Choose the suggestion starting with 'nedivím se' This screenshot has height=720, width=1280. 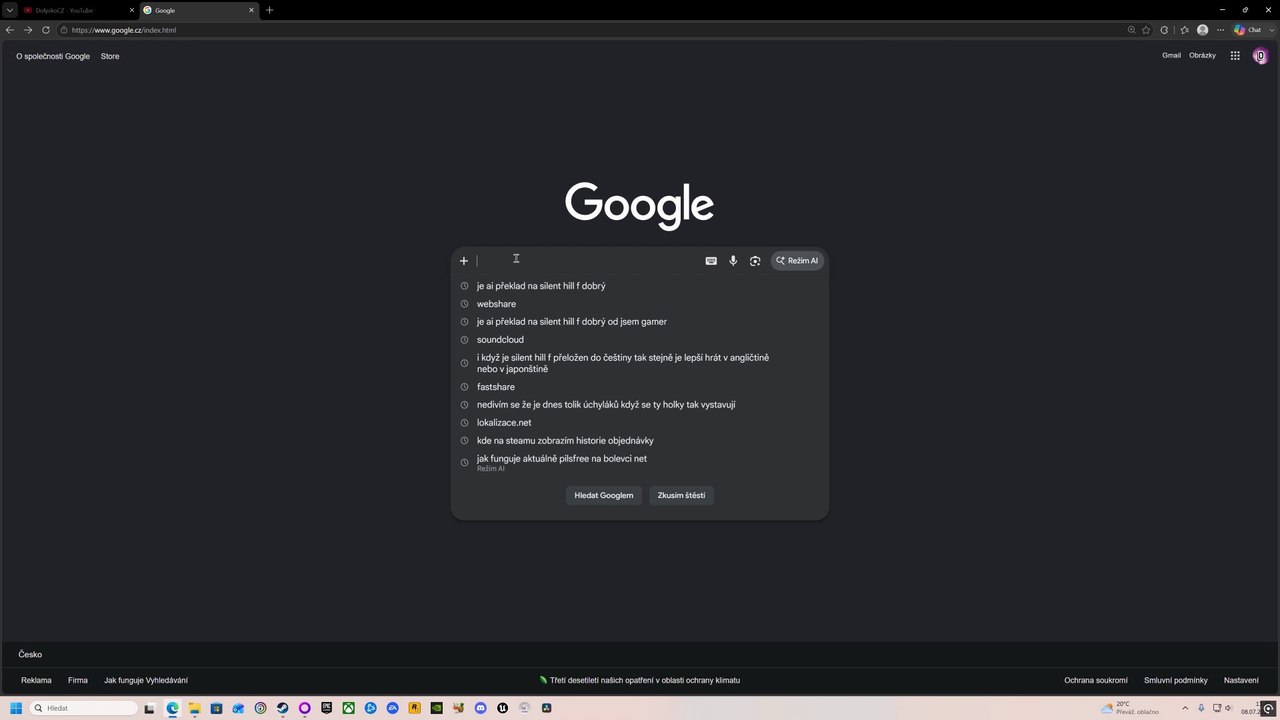pyautogui.click(x=640, y=405)
